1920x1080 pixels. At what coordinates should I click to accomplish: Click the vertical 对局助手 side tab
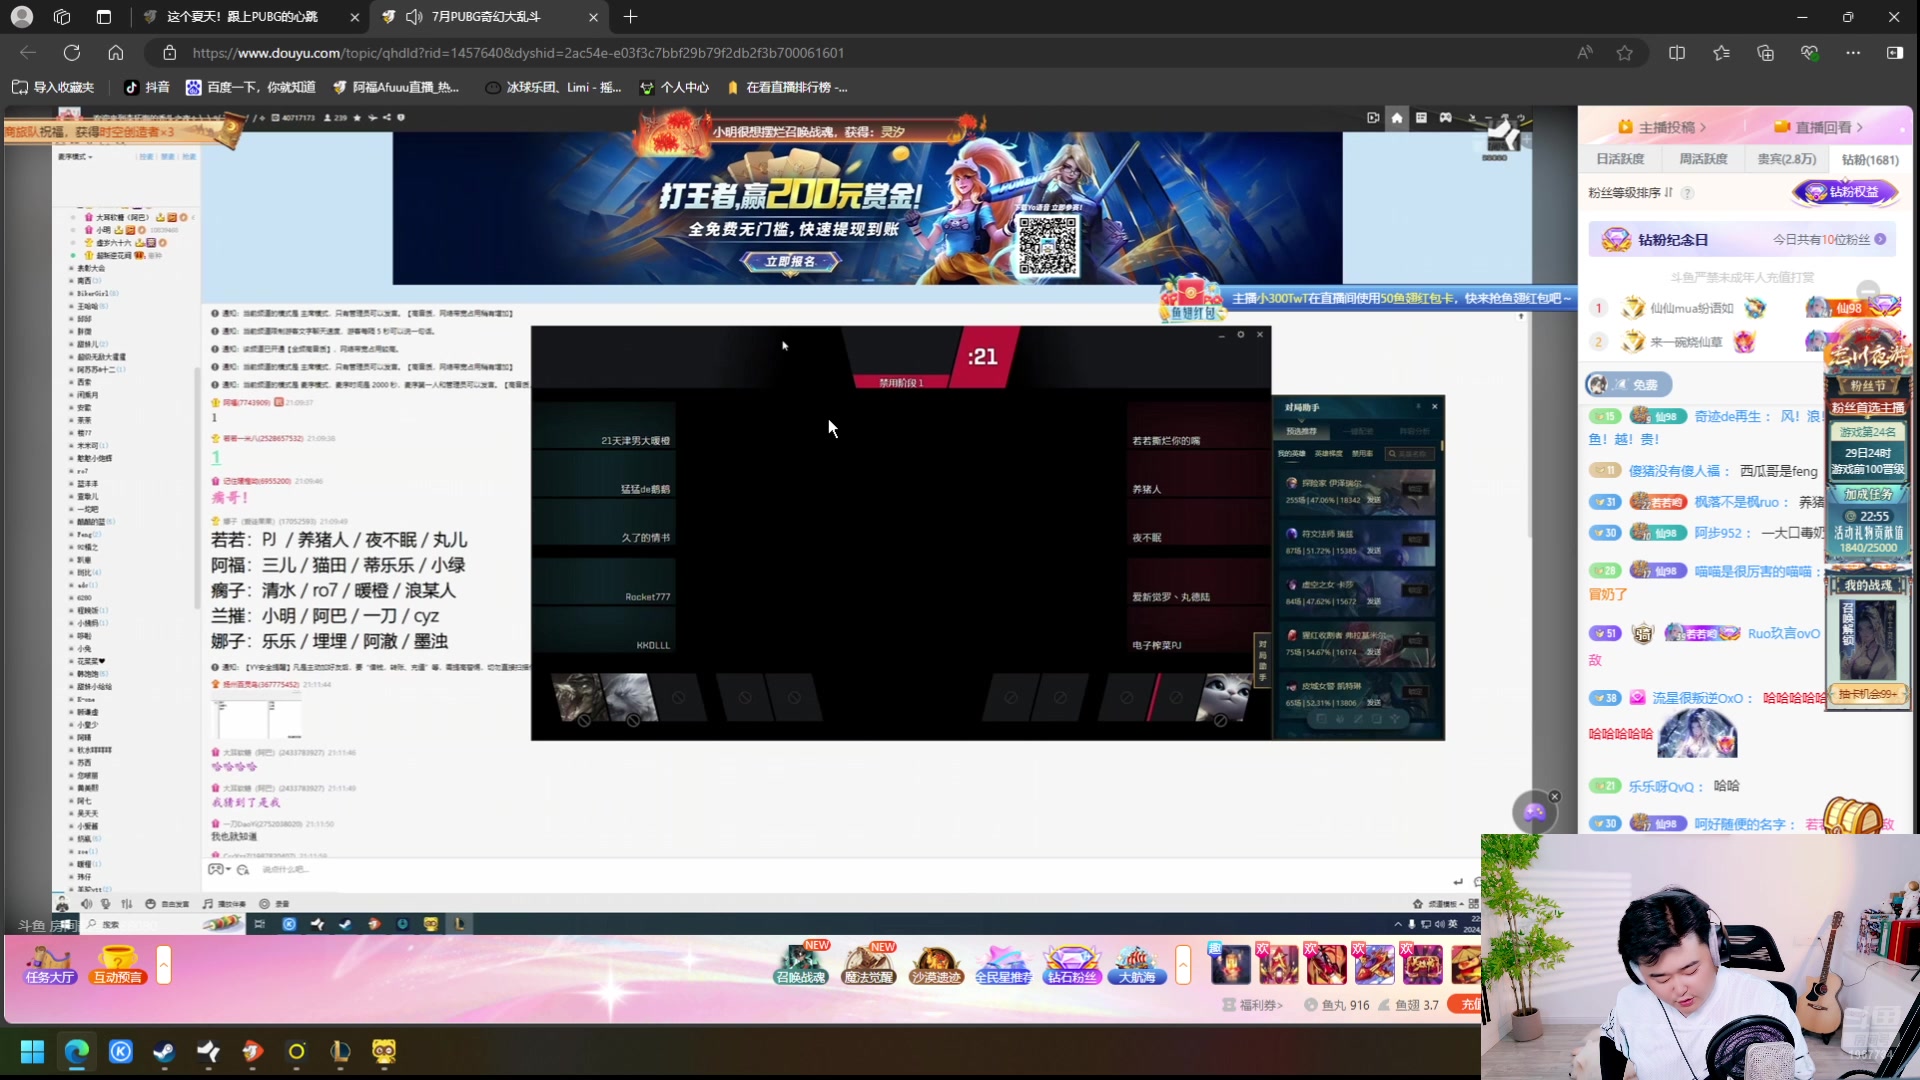pos(1262,660)
